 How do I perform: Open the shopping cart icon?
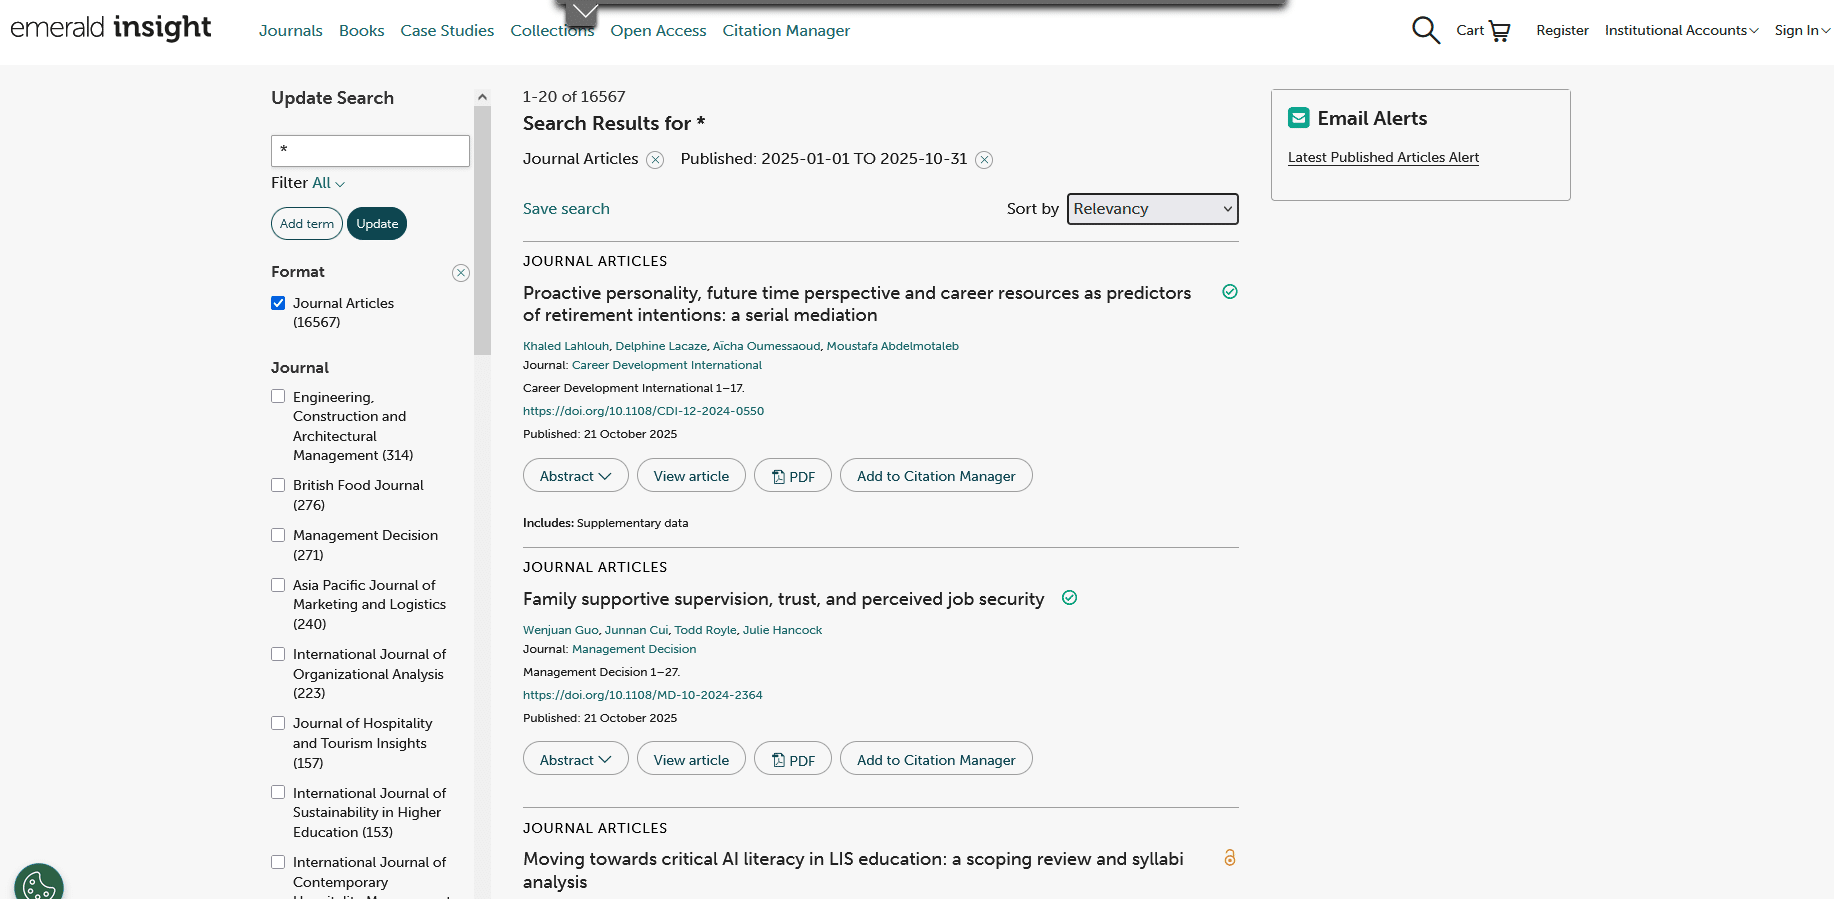click(x=1499, y=31)
